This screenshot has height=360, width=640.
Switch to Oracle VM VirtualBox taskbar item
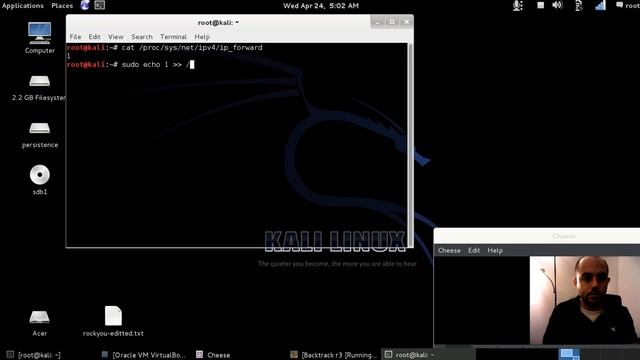144,355
